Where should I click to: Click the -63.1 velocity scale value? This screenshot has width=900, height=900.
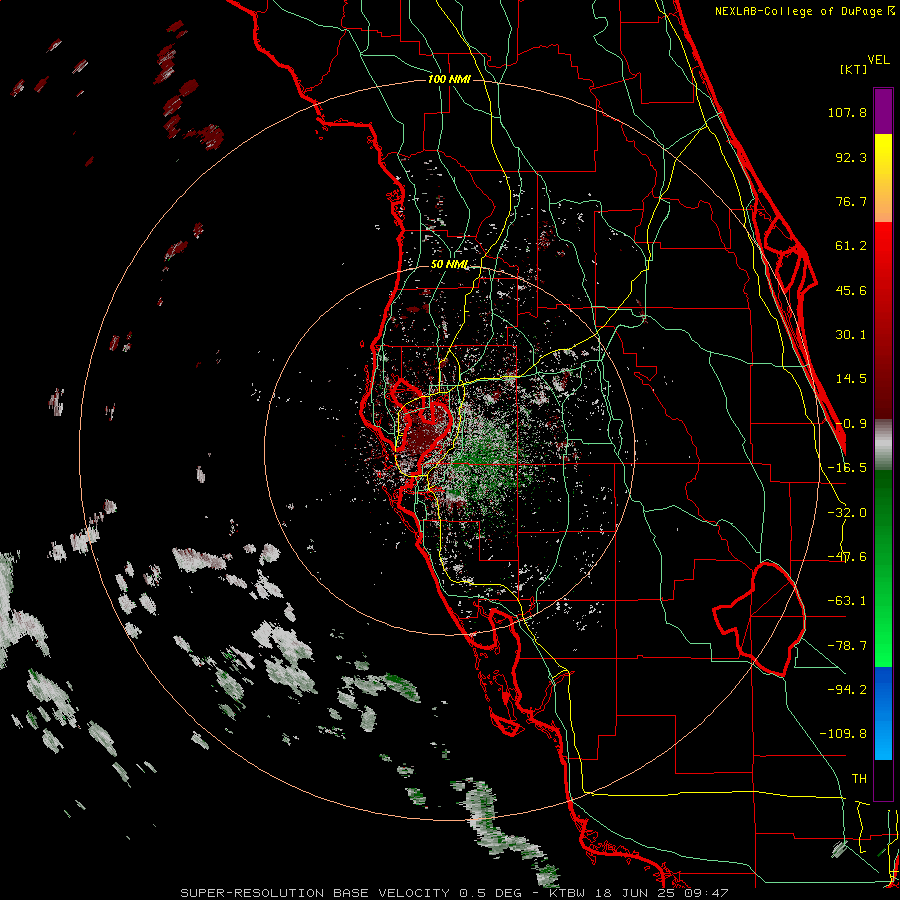847,601
